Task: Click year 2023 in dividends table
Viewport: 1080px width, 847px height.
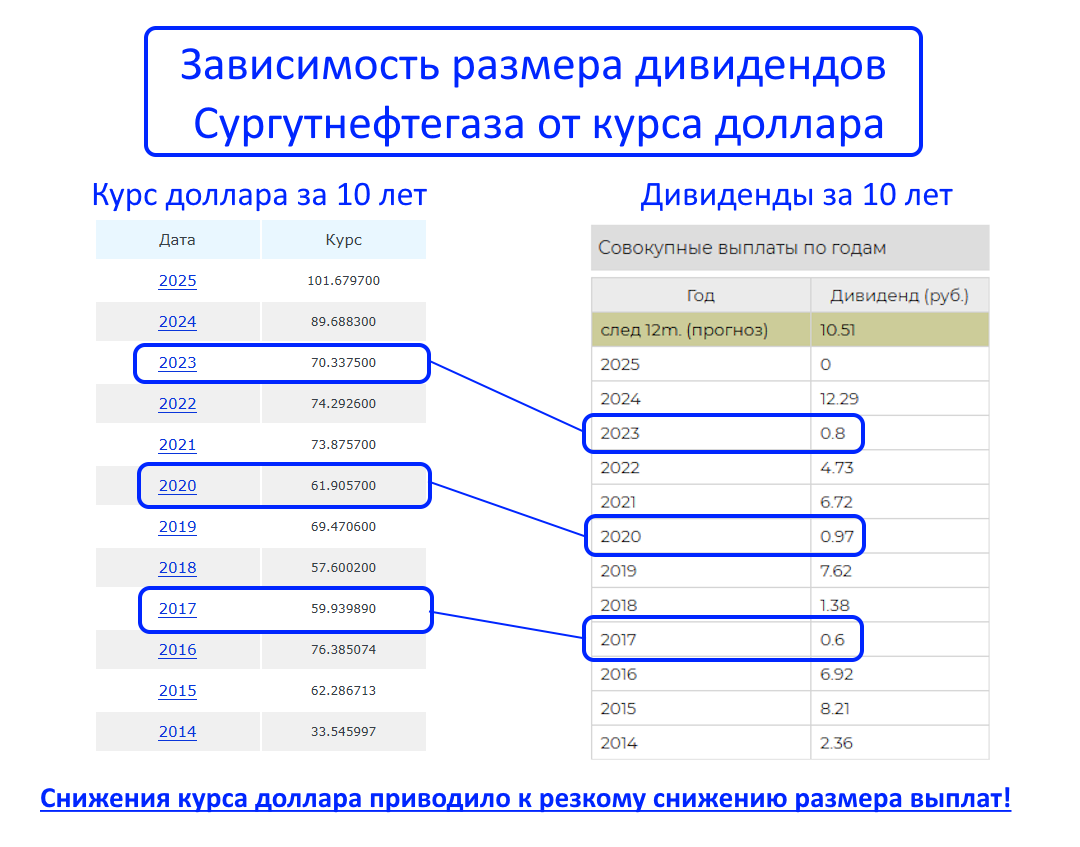Action: pyautogui.click(x=620, y=433)
